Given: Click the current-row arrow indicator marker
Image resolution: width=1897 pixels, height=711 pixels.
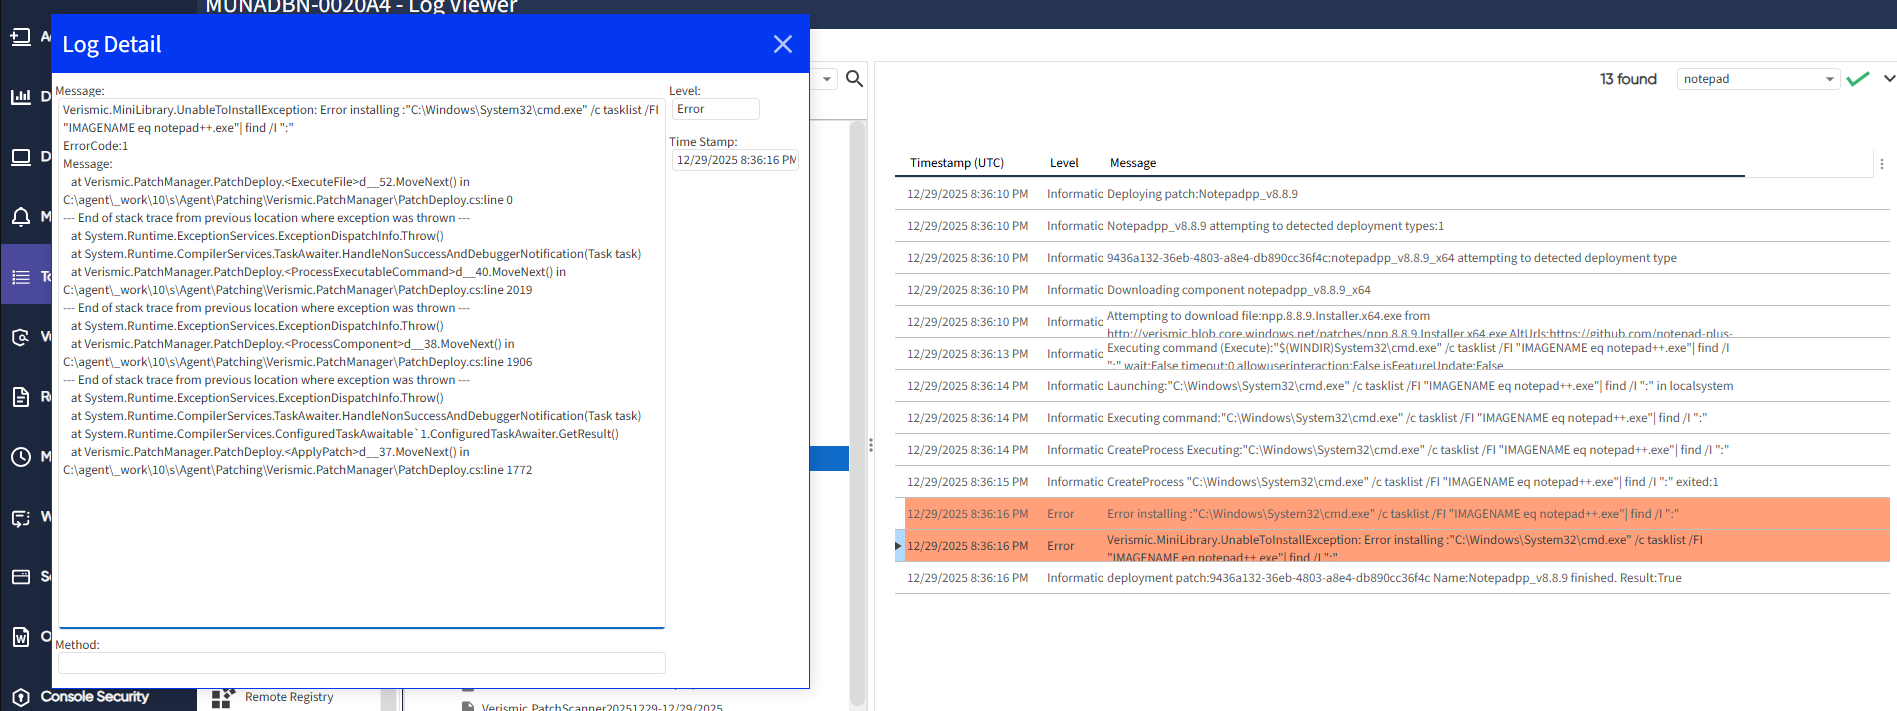Looking at the screenshot, I should (899, 546).
